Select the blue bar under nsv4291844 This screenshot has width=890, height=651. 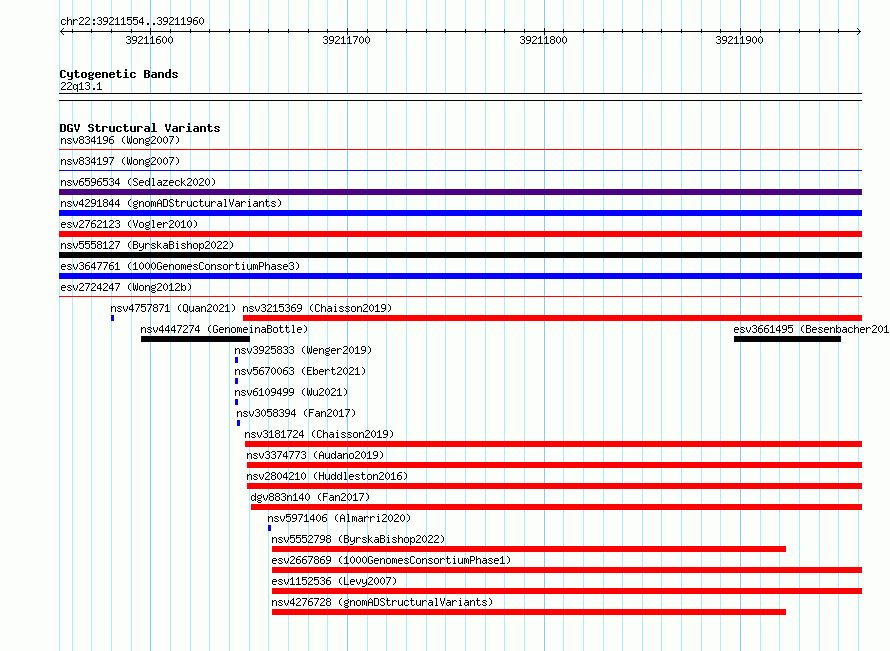[460, 213]
